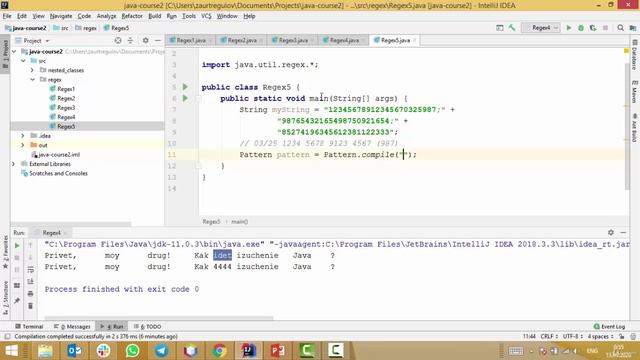Screen dimensions: 640x360
Task: Hide the Project tool window
Action: pos(158,40)
